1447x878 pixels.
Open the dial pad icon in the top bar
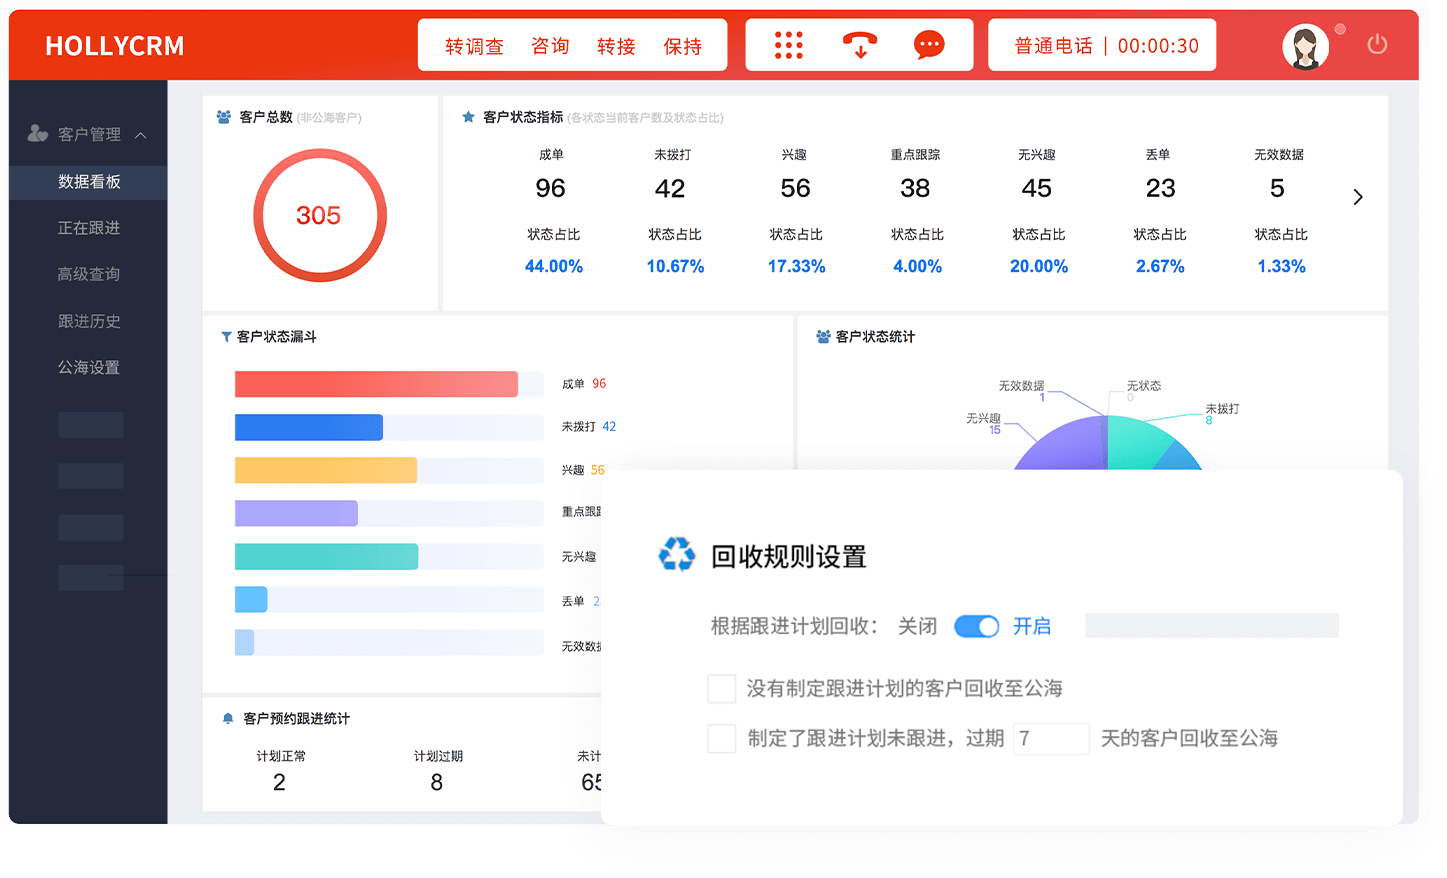[789, 44]
